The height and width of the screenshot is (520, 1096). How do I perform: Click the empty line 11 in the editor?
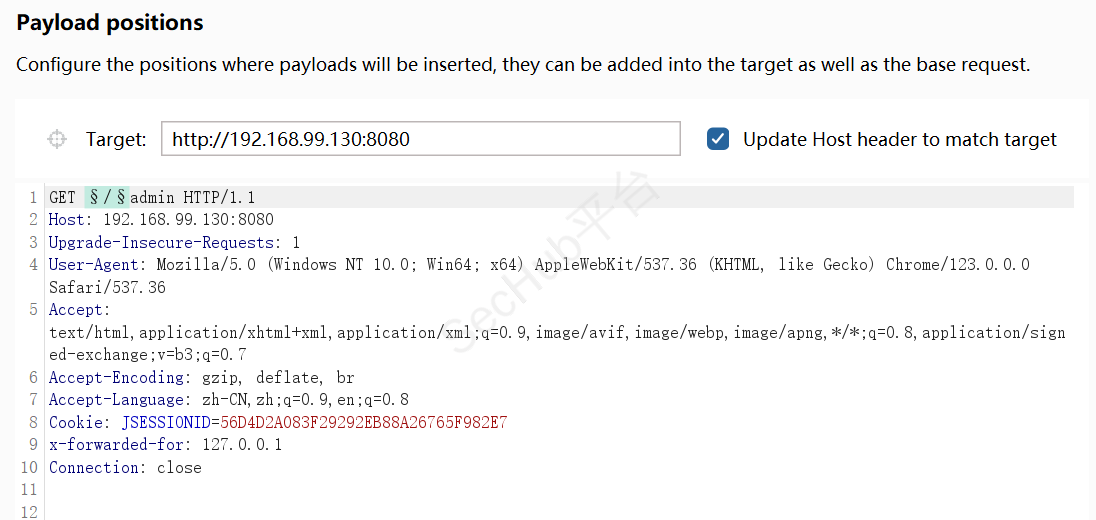tap(300, 489)
